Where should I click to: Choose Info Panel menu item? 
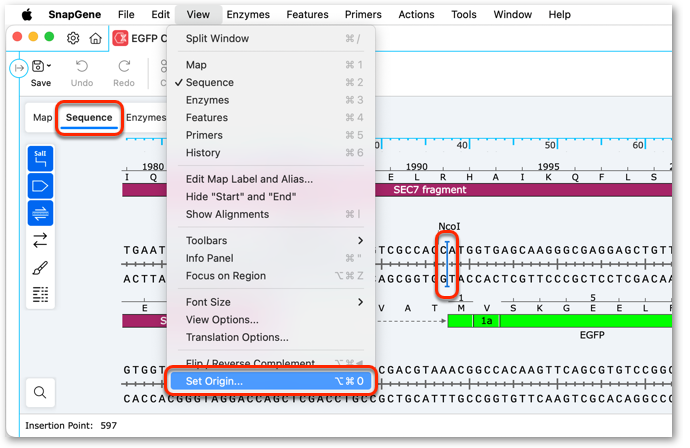coord(271,258)
